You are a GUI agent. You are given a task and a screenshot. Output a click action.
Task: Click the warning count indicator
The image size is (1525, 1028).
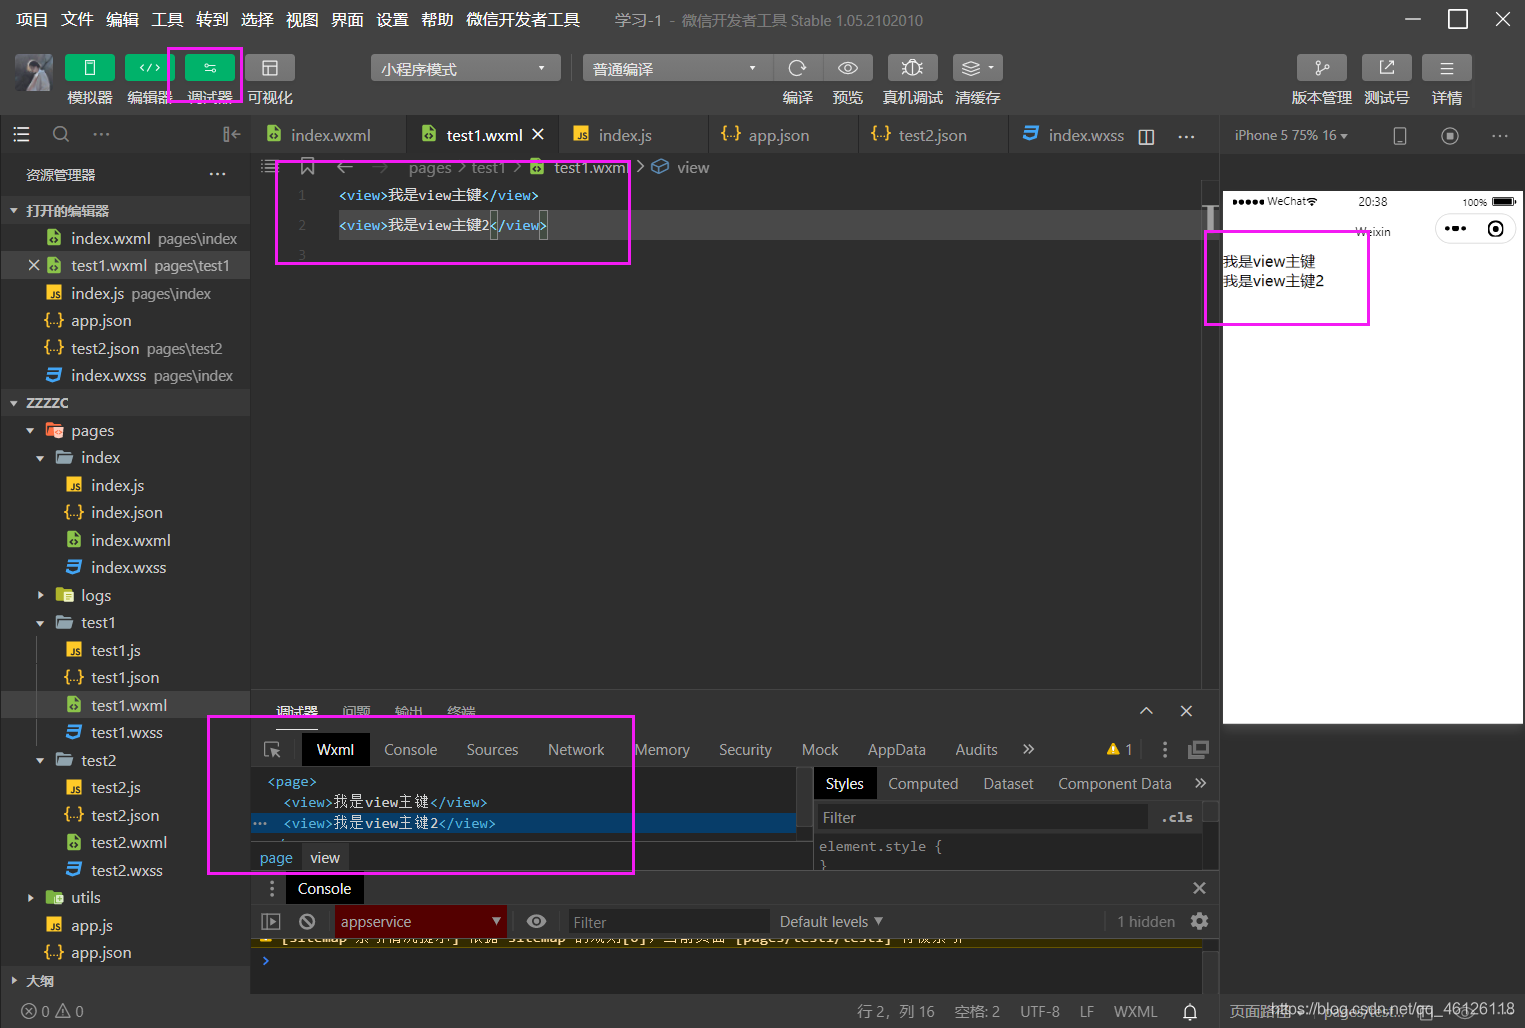pyautogui.click(x=1119, y=749)
